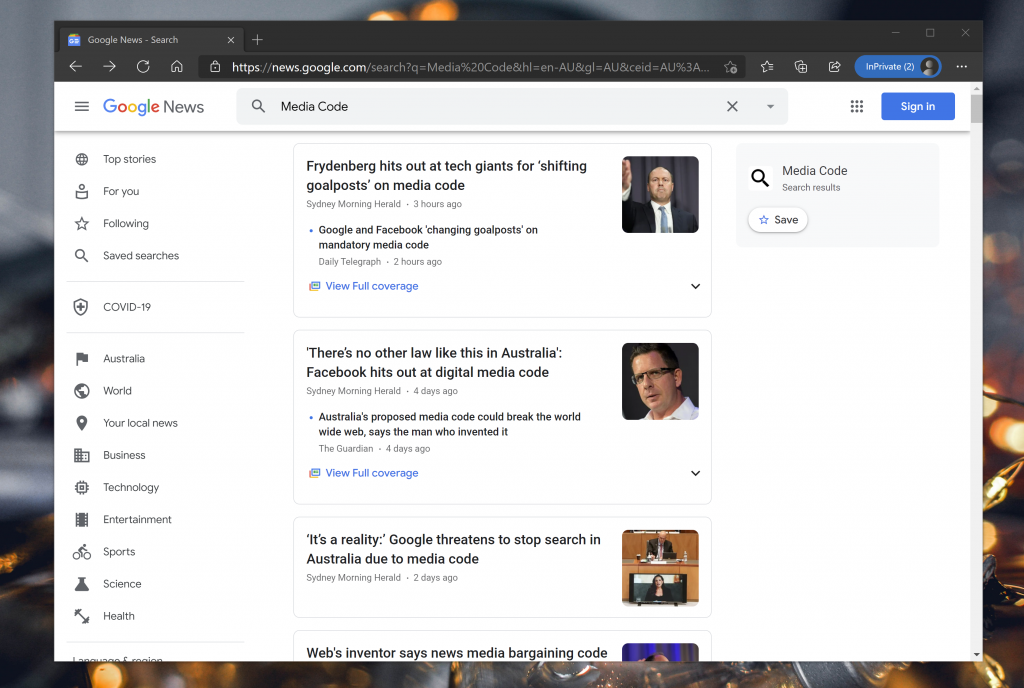The width and height of the screenshot is (1024, 688).
Task: Click the address bar URL
Action: point(470,67)
